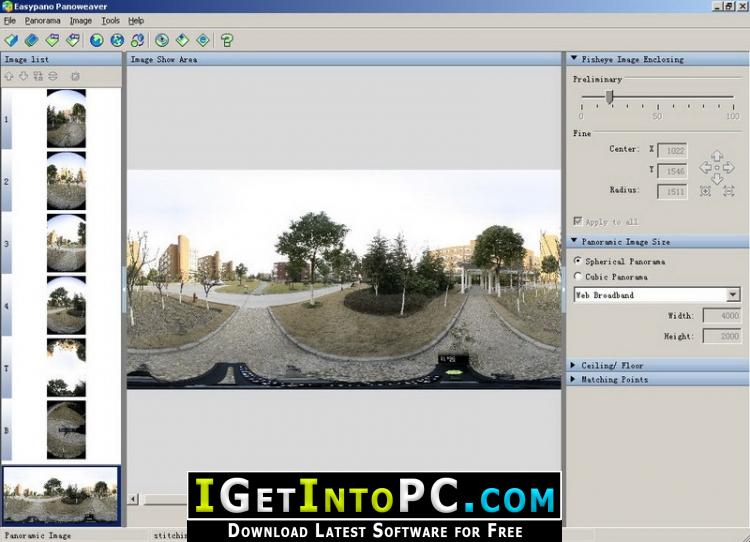Open the Tools menu
Image resolution: width=750 pixels, height=542 pixels.
(x=110, y=21)
